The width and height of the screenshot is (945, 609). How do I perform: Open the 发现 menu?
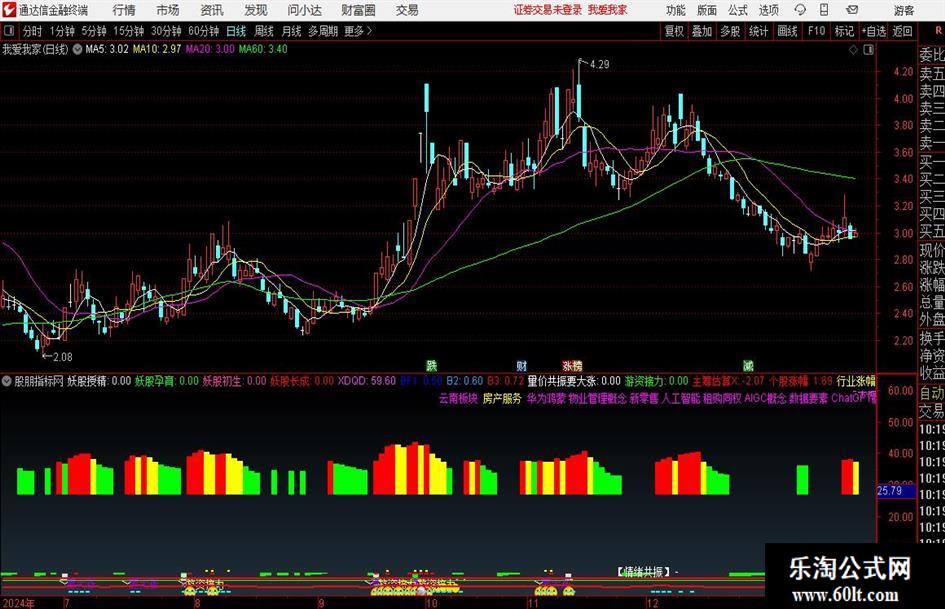coord(256,10)
